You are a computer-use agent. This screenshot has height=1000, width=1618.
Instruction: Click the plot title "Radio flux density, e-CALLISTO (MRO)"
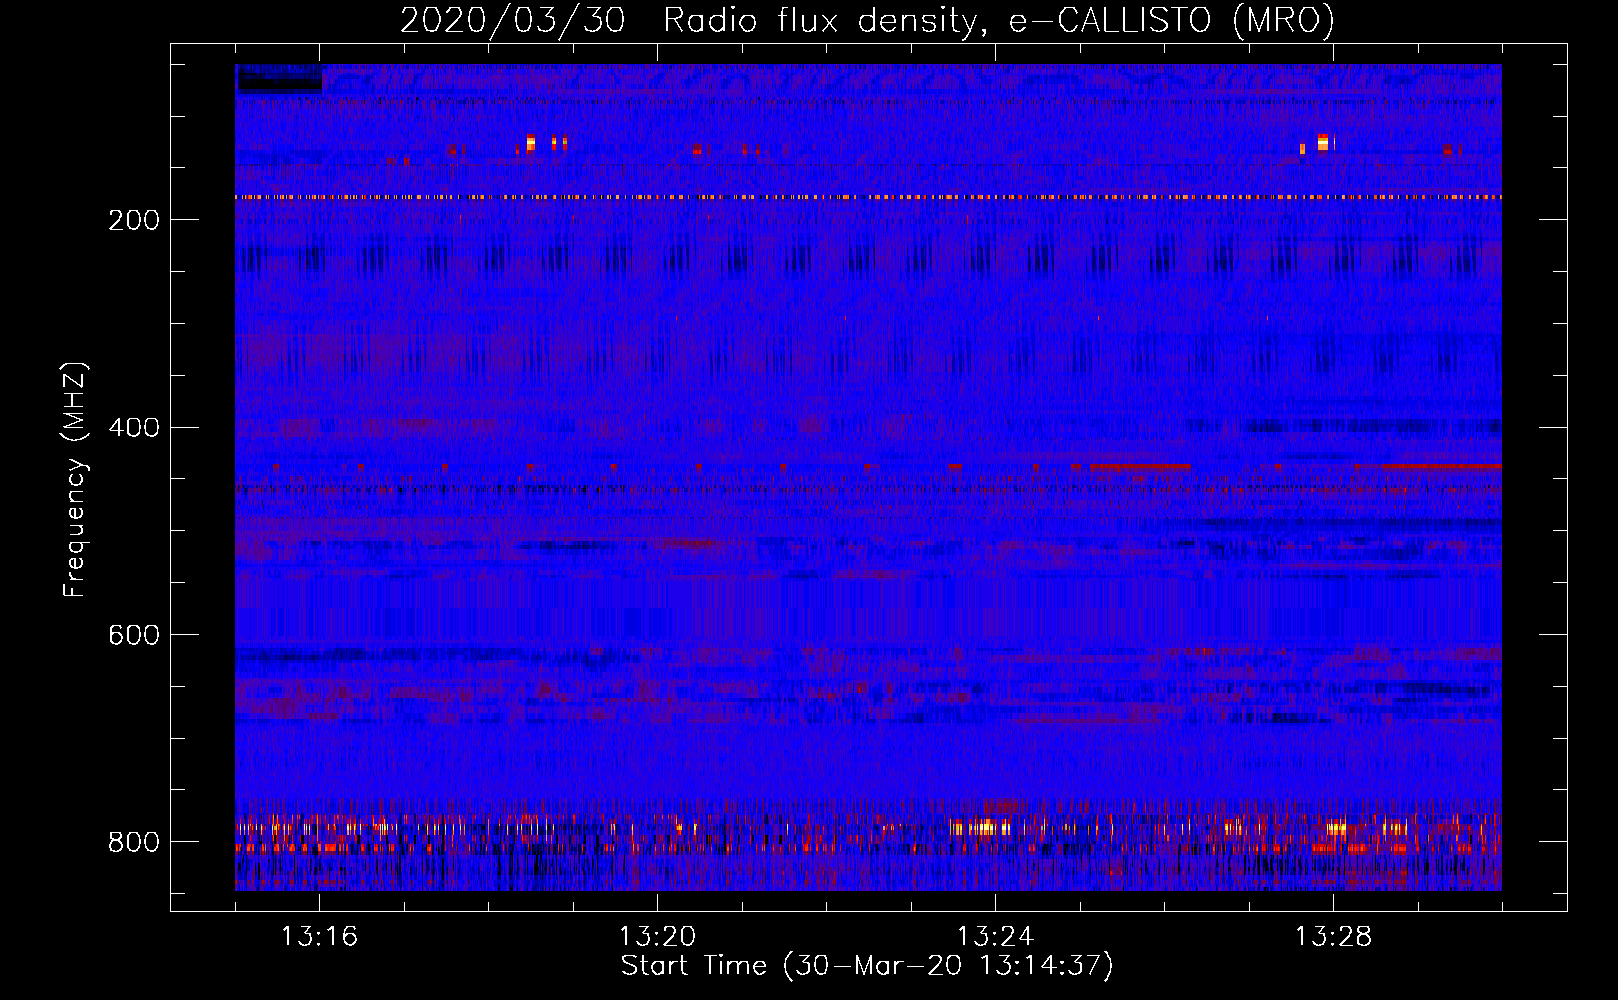click(x=999, y=21)
